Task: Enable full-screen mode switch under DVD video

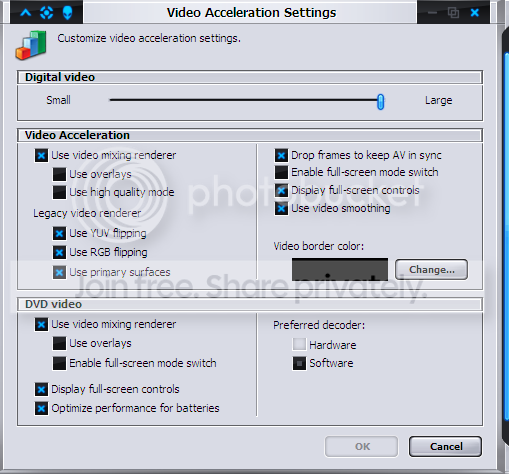Action: [x=59, y=363]
